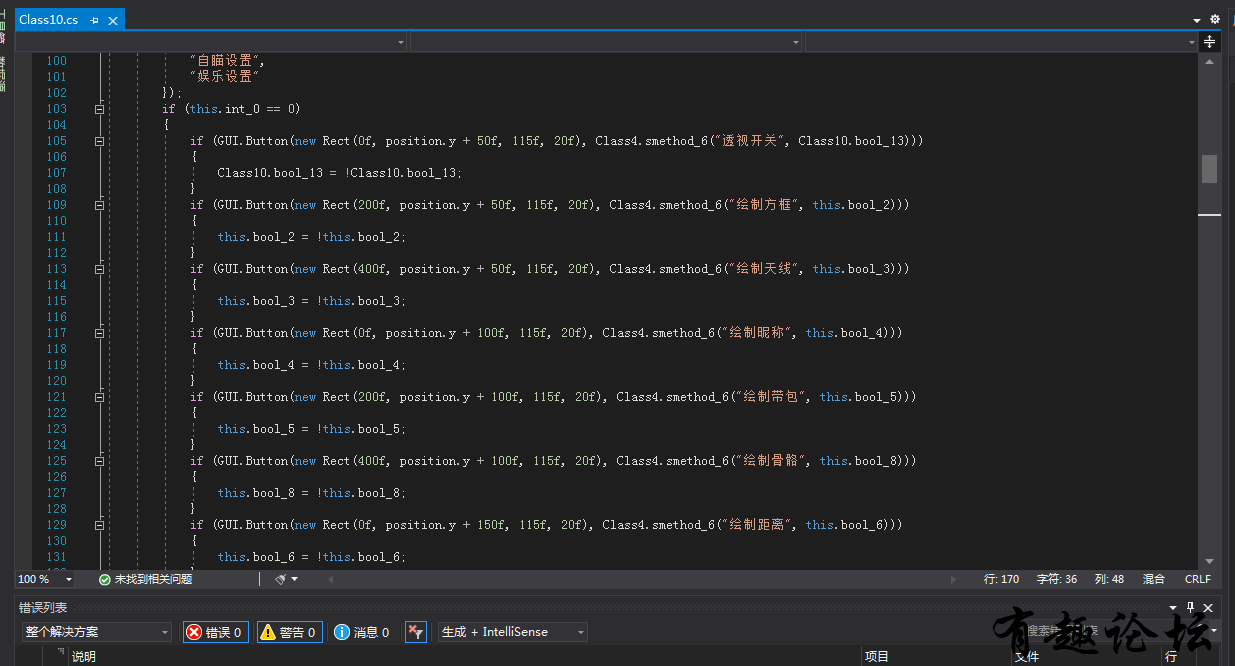
Task: Toggle the Warnings 0 filter button
Action: coord(288,632)
